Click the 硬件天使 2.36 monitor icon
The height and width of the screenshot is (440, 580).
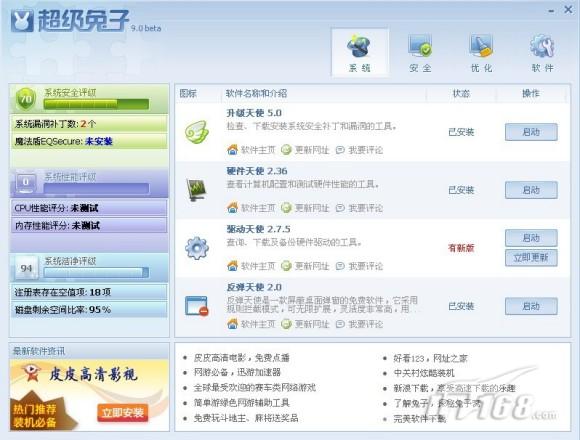[196, 189]
